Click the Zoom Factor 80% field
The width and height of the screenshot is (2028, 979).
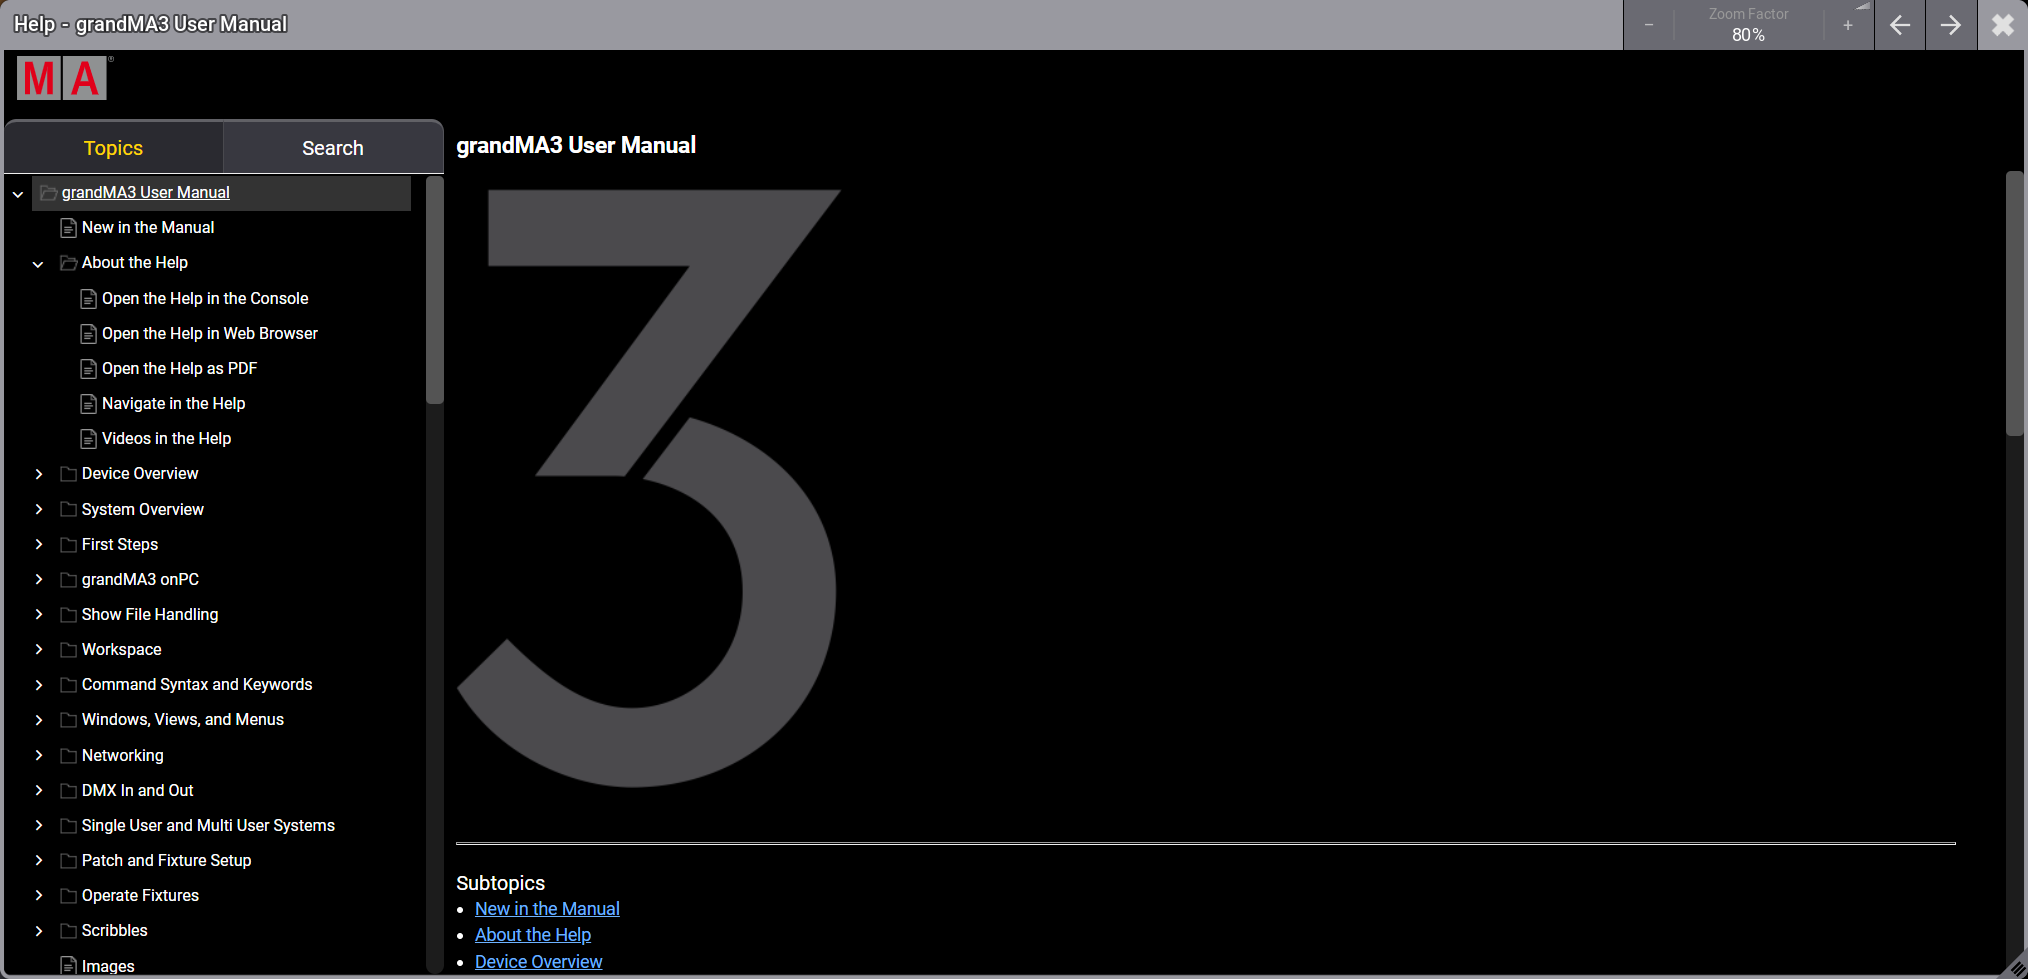(1748, 25)
